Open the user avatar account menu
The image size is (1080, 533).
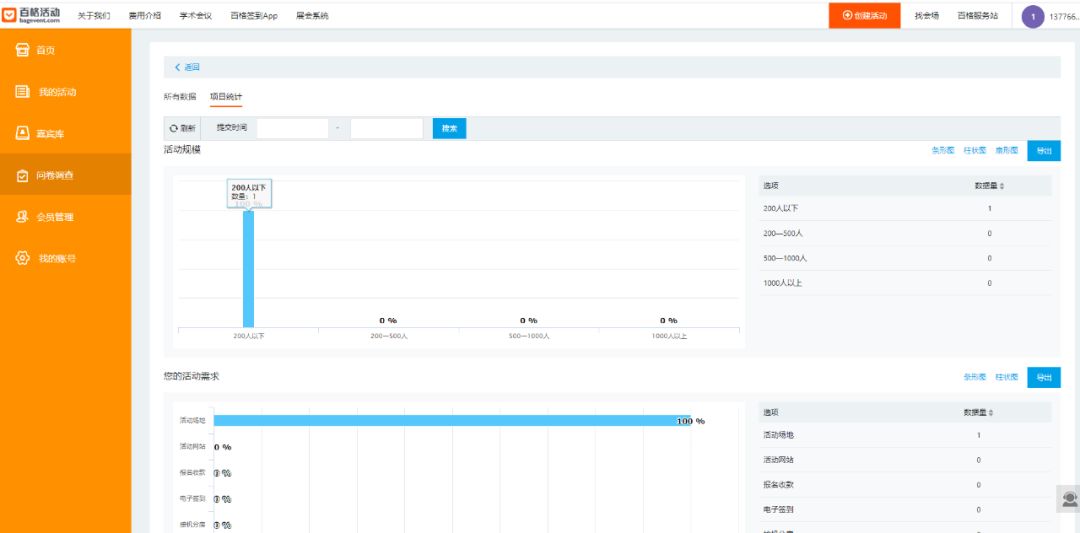tap(1032, 17)
